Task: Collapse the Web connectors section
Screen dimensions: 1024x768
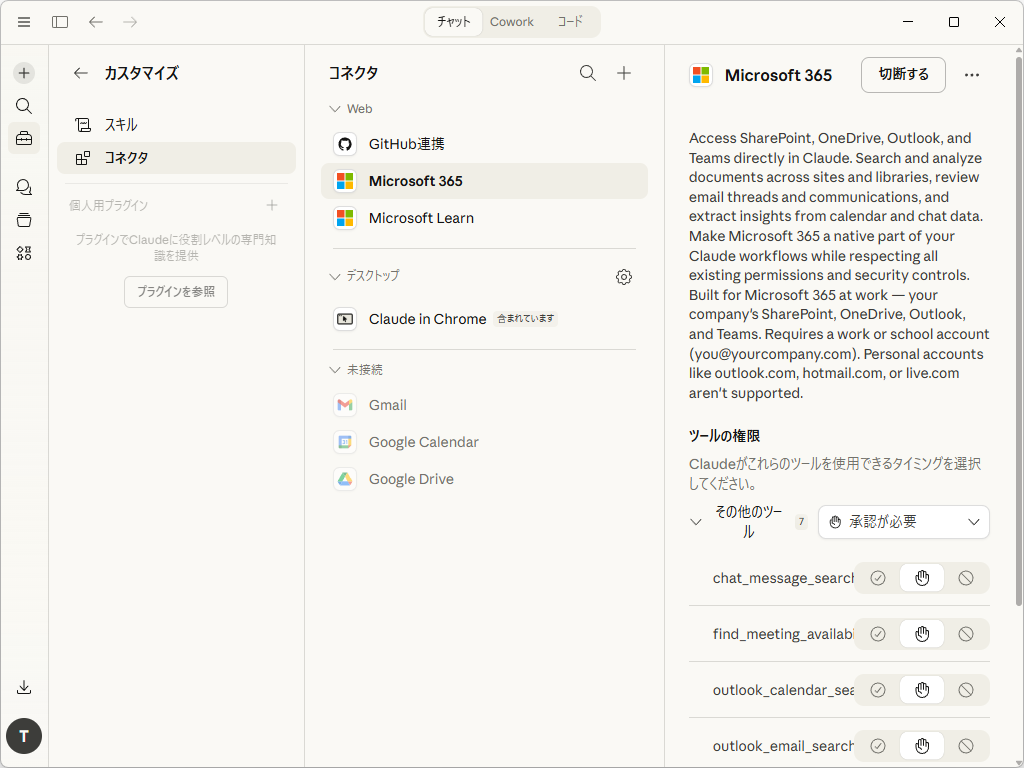Action: (334, 108)
